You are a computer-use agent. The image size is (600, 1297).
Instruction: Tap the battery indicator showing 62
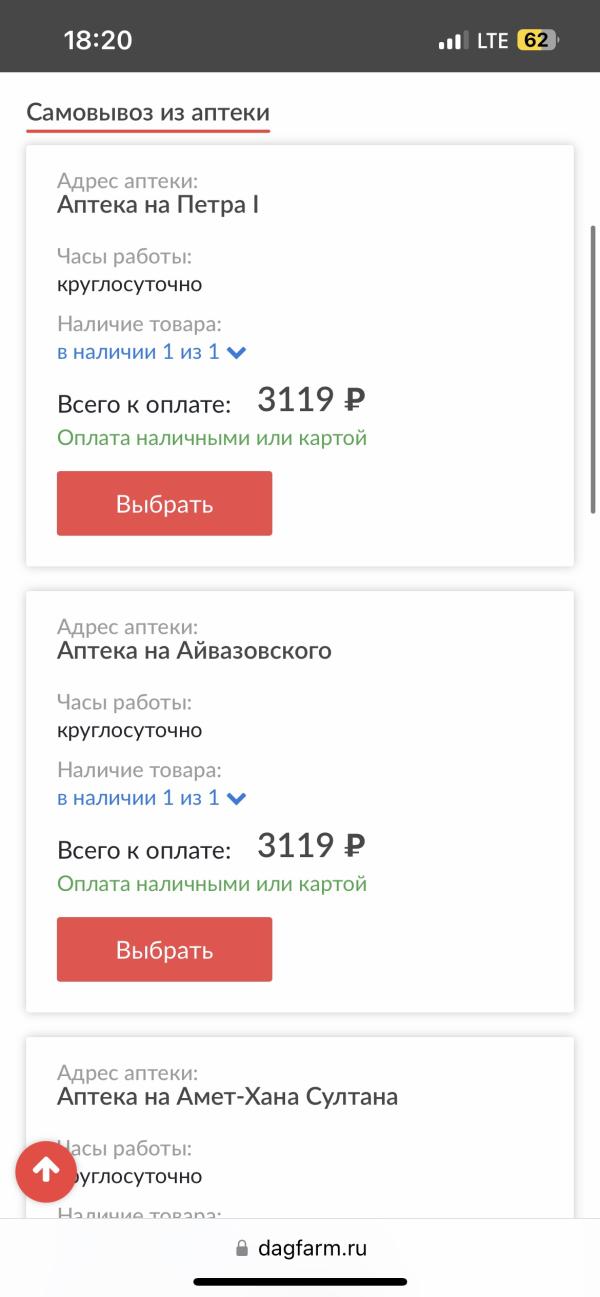pyautogui.click(x=537, y=41)
